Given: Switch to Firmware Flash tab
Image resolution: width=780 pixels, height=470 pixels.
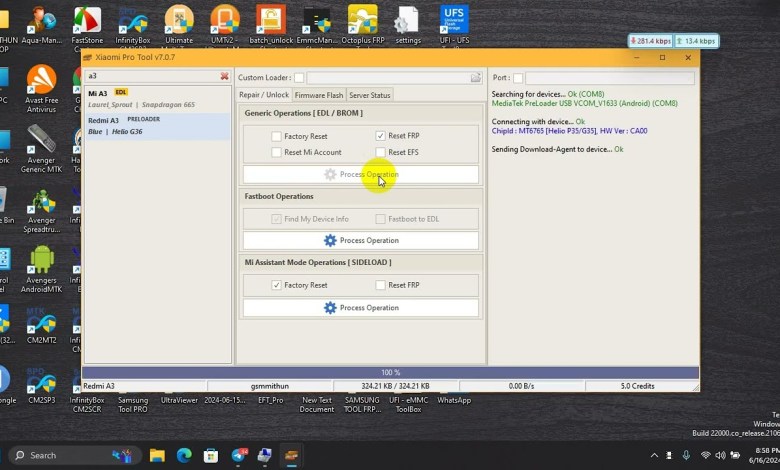Looking at the screenshot, I should (x=319, y=95).
